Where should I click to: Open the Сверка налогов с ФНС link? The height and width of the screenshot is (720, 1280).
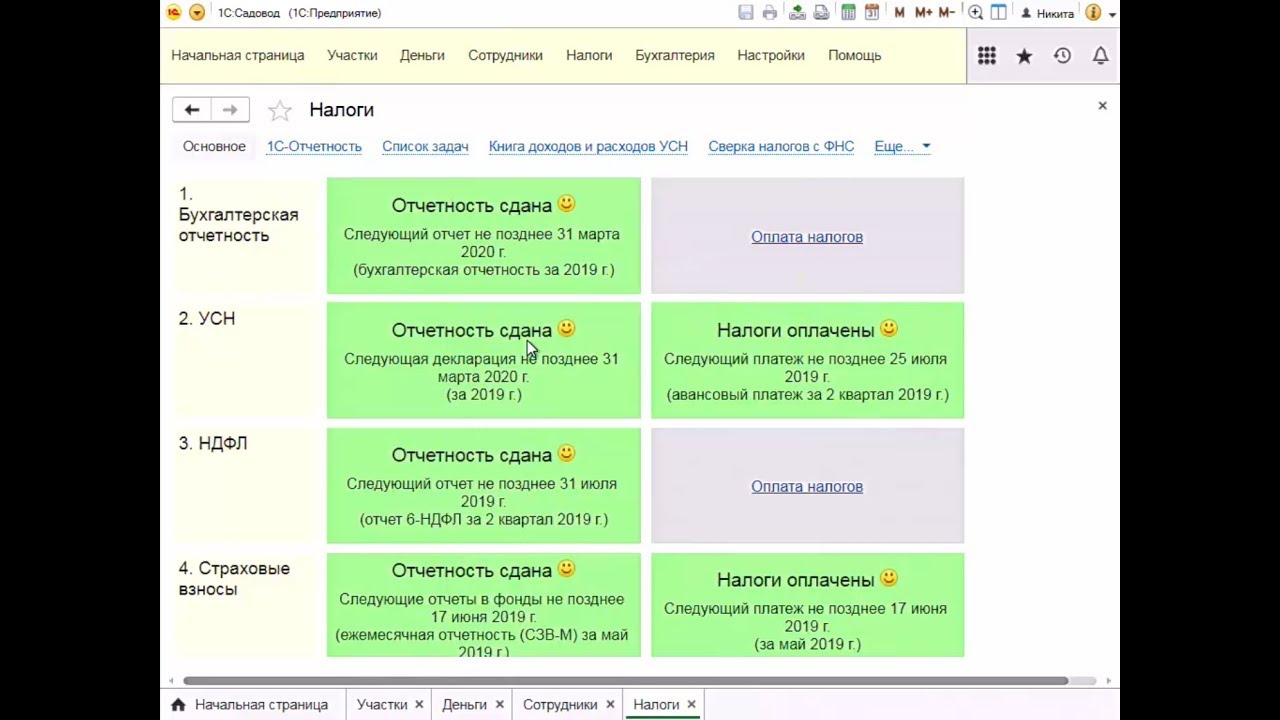pos(780,146)
